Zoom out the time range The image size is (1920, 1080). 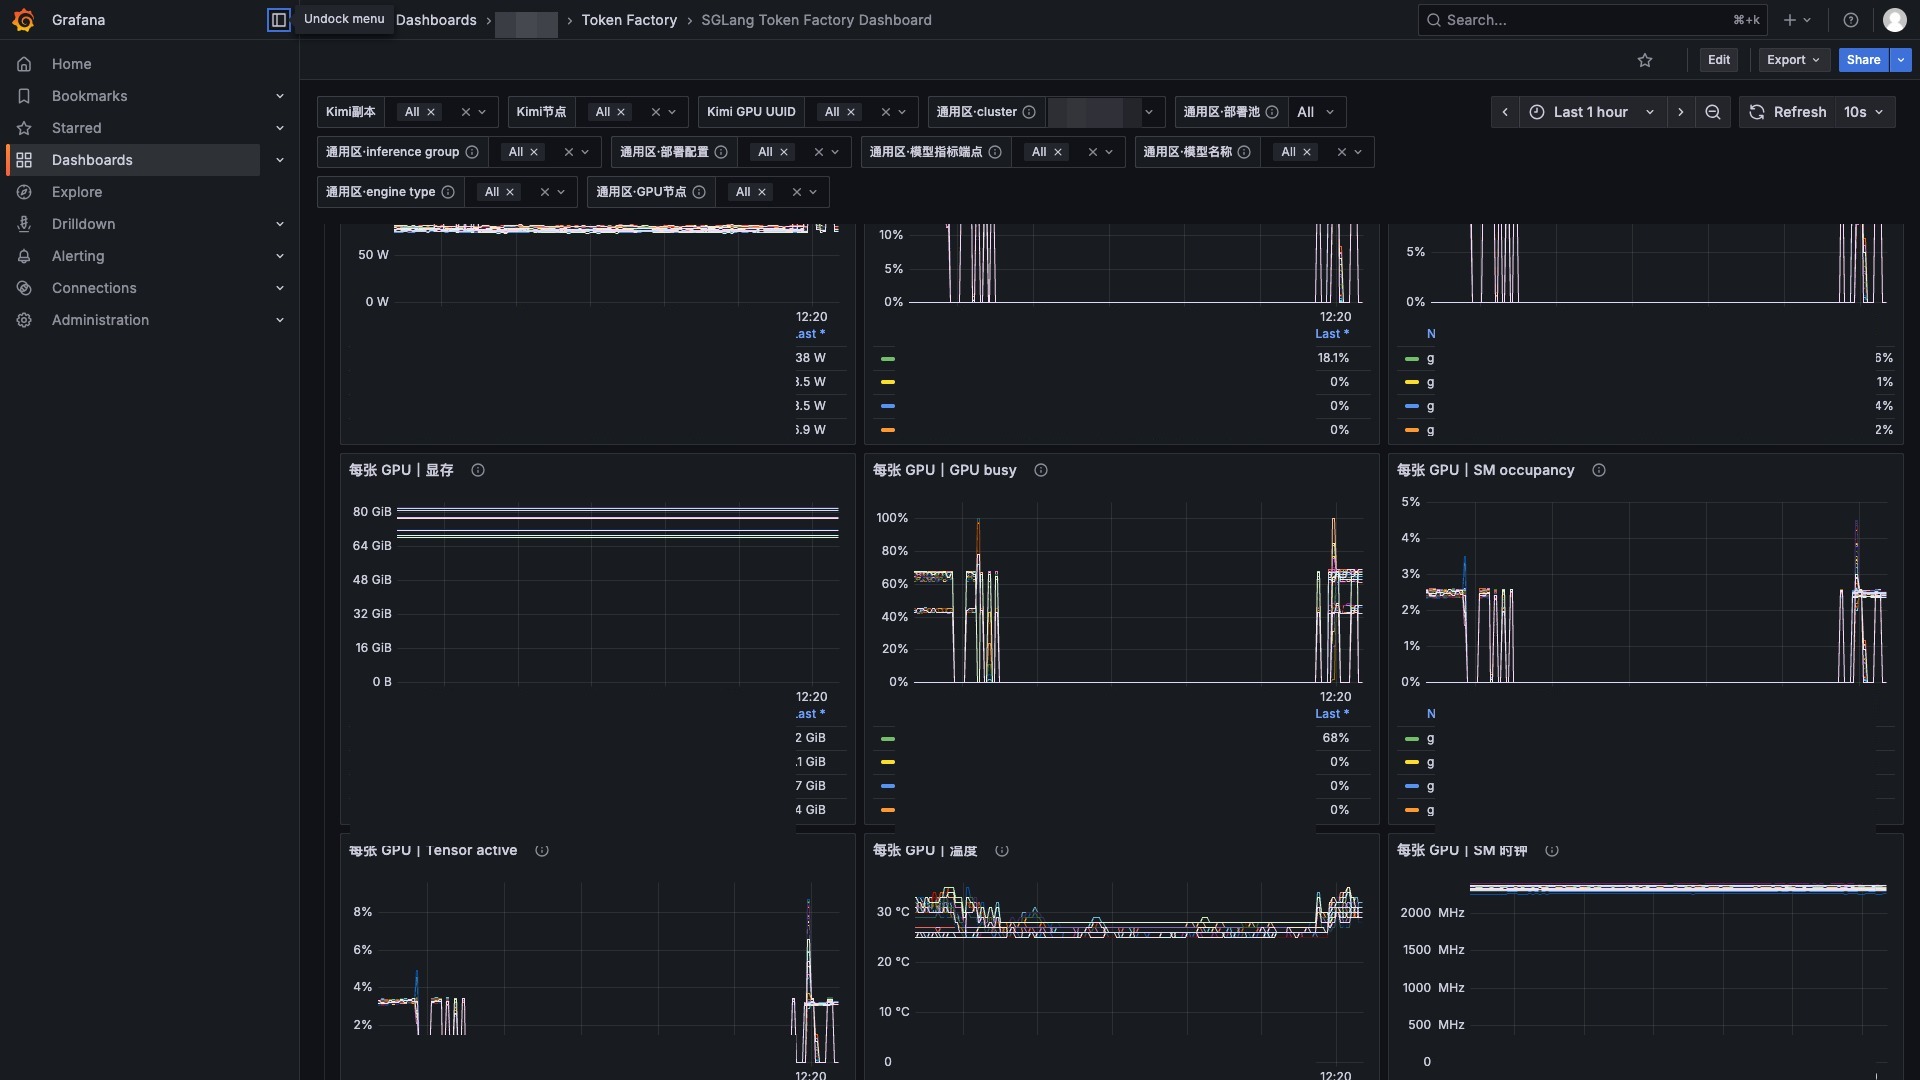click(x=1713, y=112)
